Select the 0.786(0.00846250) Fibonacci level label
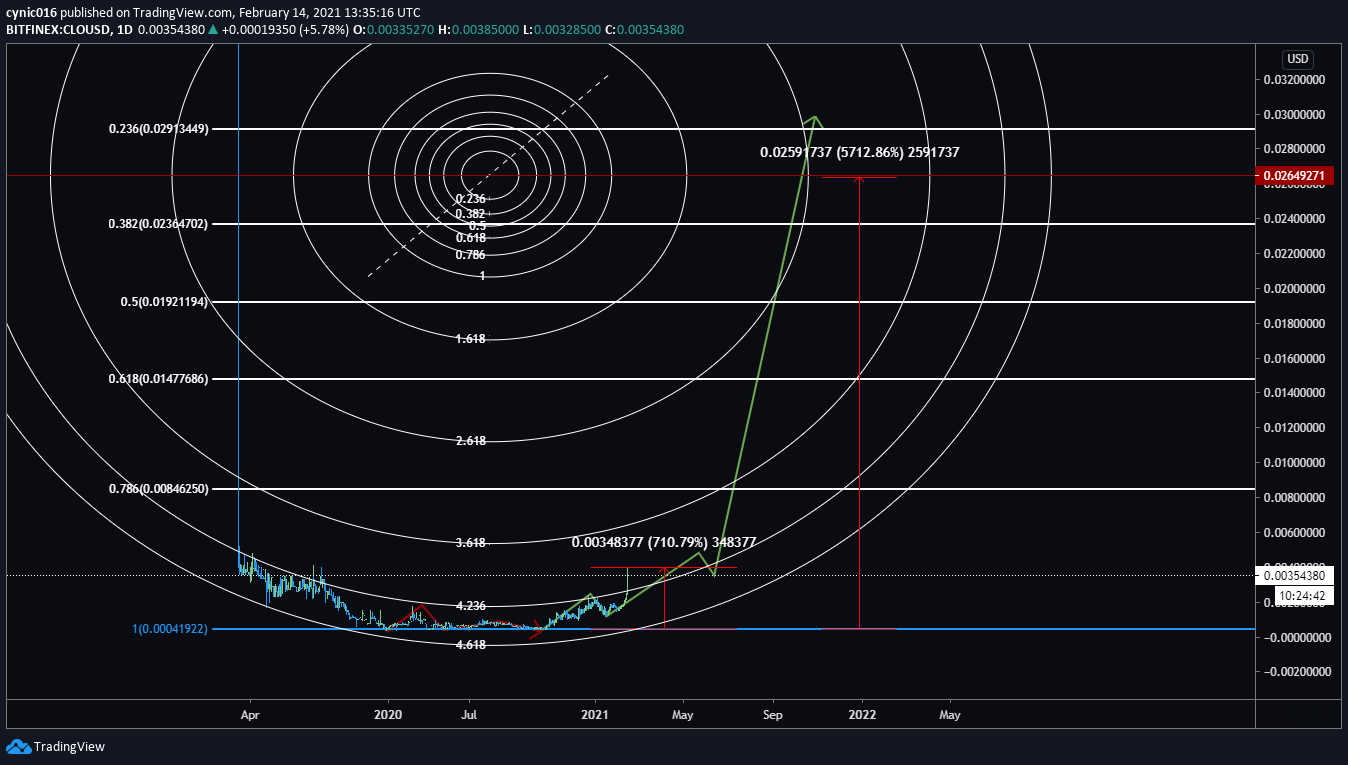The image size is (1348, 765). pos(158,489)
